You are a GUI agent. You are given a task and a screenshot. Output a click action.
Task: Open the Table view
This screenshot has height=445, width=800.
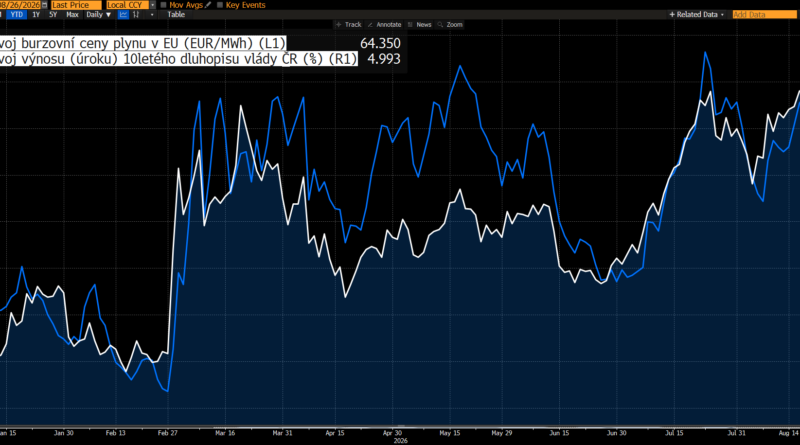pyautogui.click(x=176, y=15)
